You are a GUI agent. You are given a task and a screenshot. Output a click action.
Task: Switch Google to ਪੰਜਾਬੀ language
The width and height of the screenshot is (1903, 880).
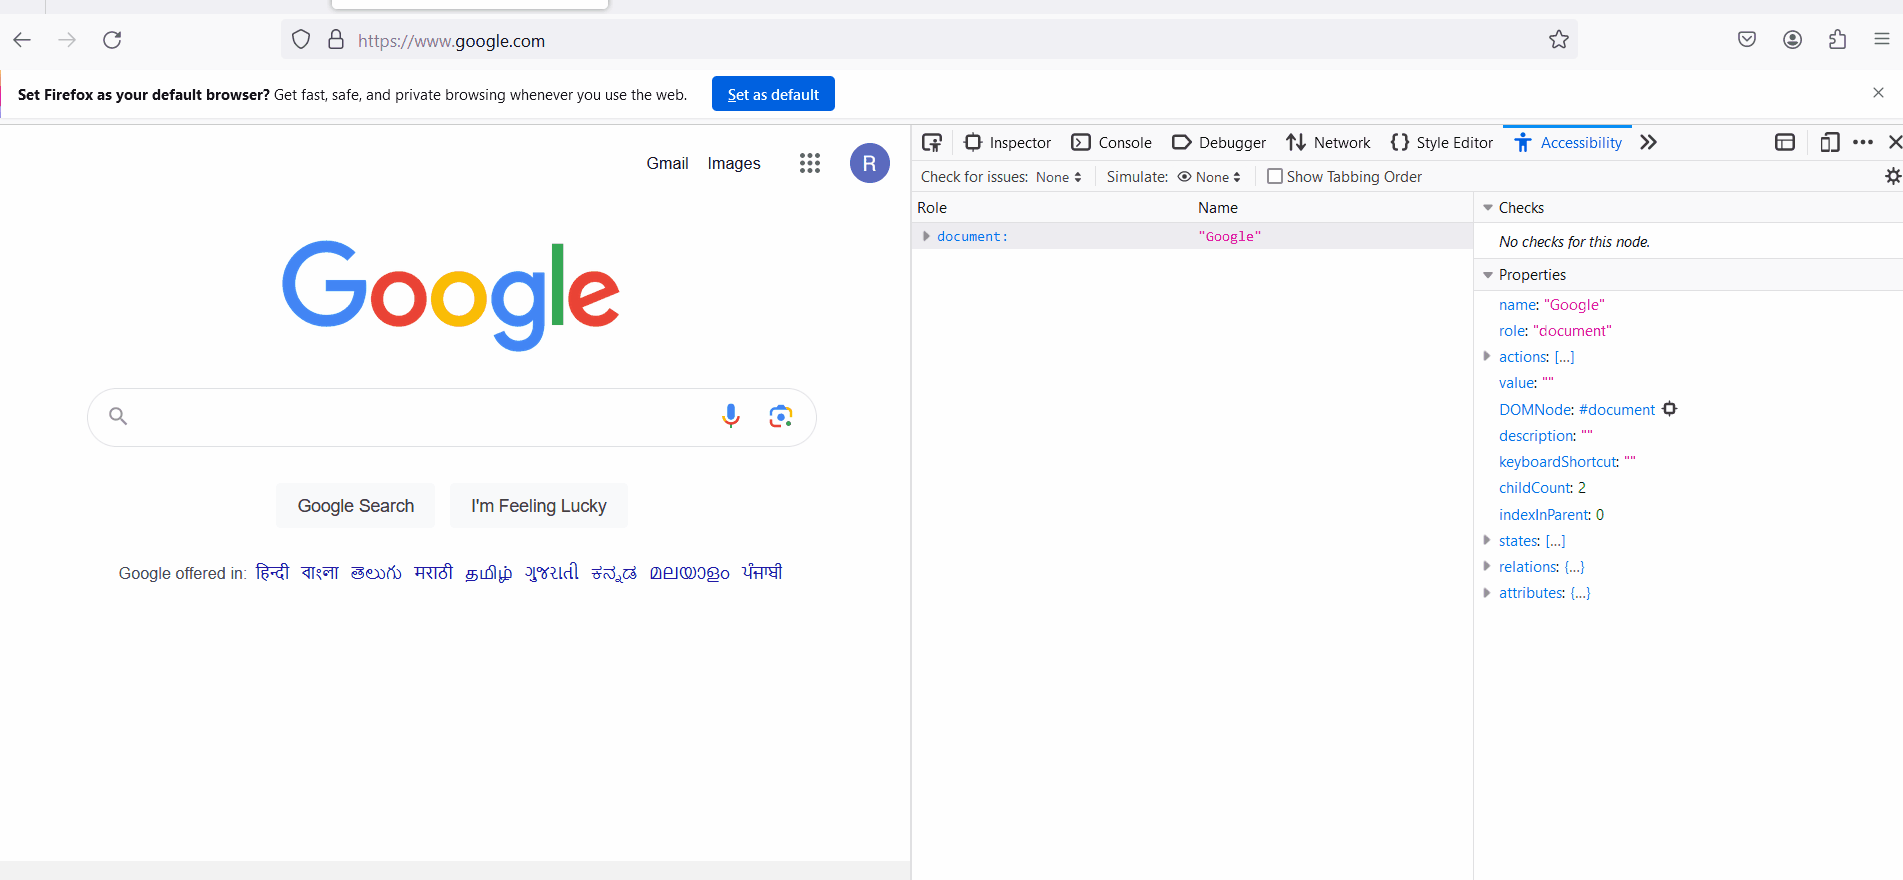(x=762, y=572)
